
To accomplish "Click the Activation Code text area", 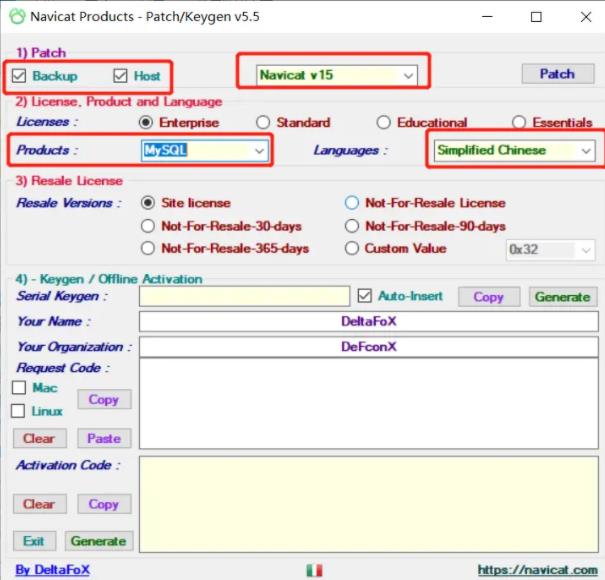I will [x=369, y=504].
